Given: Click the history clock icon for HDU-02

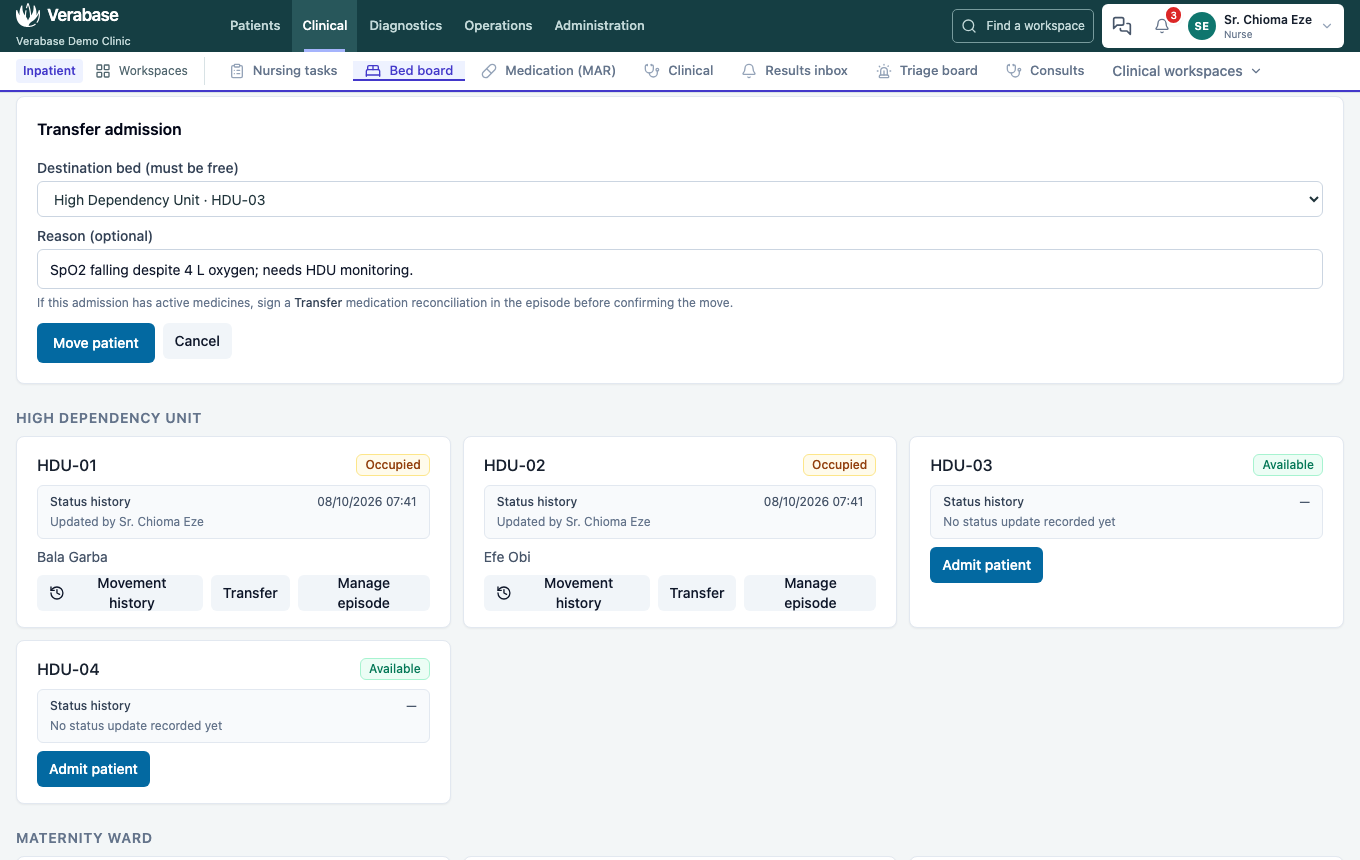Looking at the screenshot, I should click(x=504, y=593).
